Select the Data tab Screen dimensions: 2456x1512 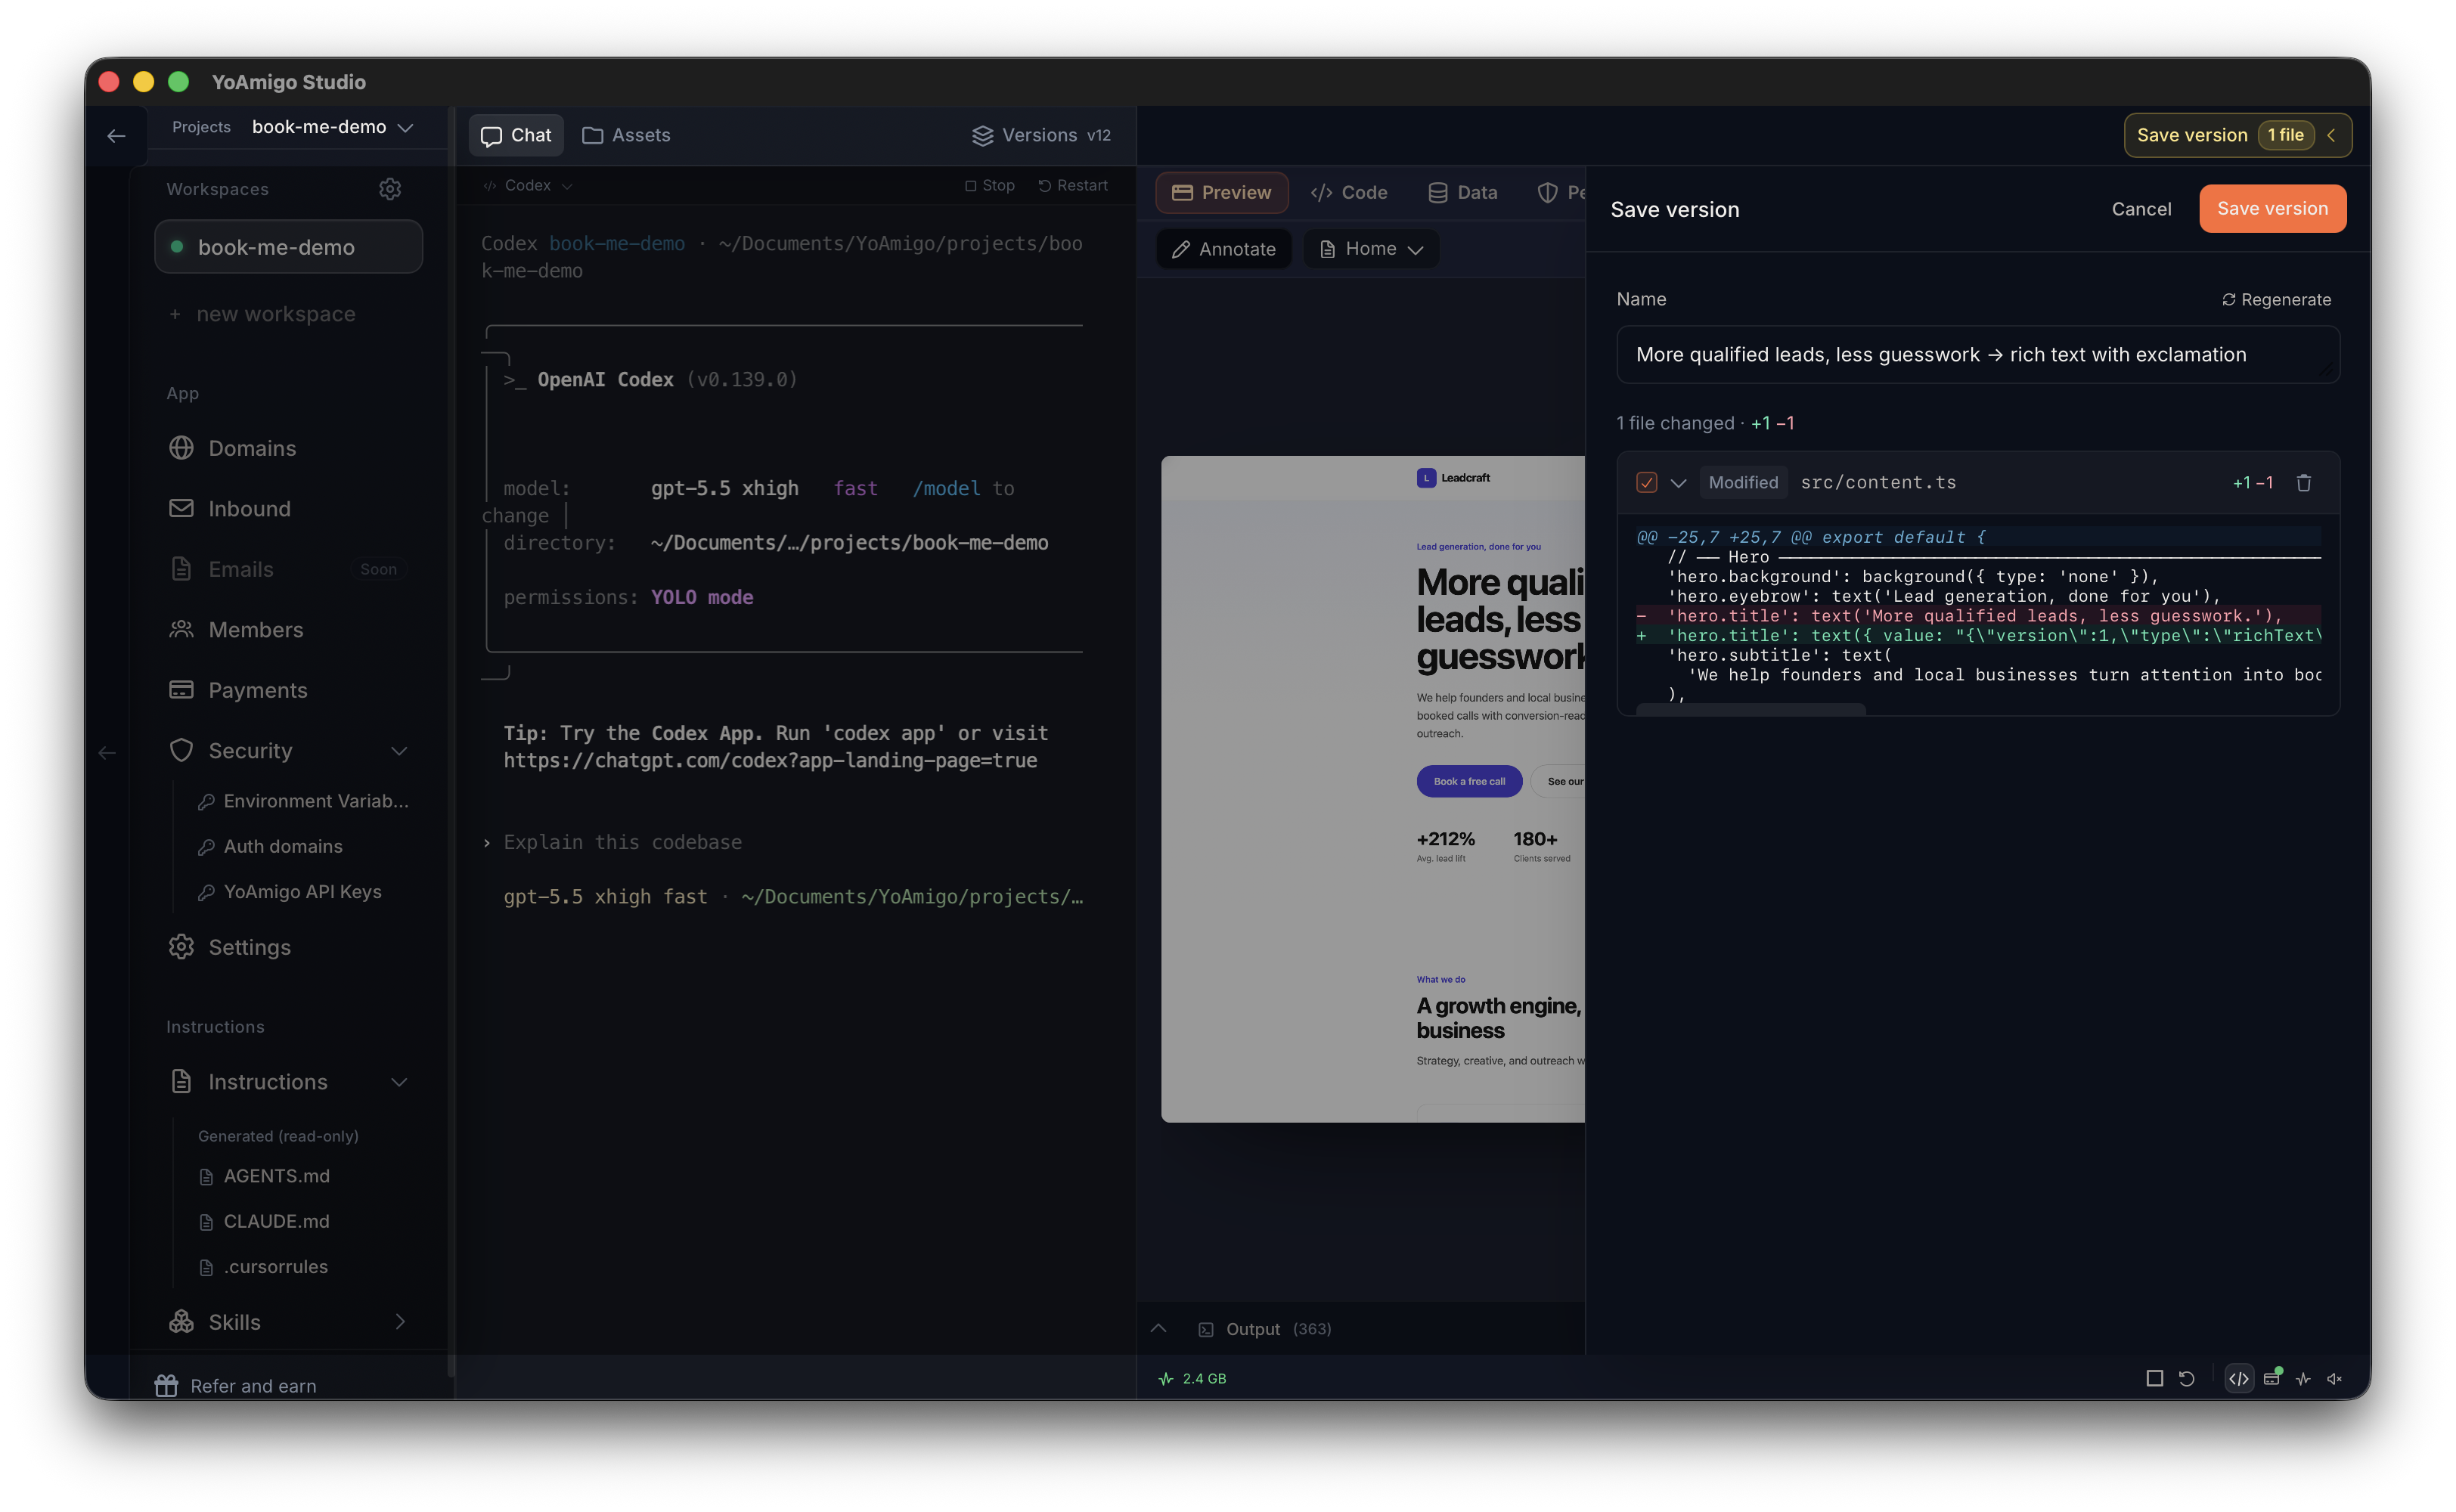(1463, 193)
